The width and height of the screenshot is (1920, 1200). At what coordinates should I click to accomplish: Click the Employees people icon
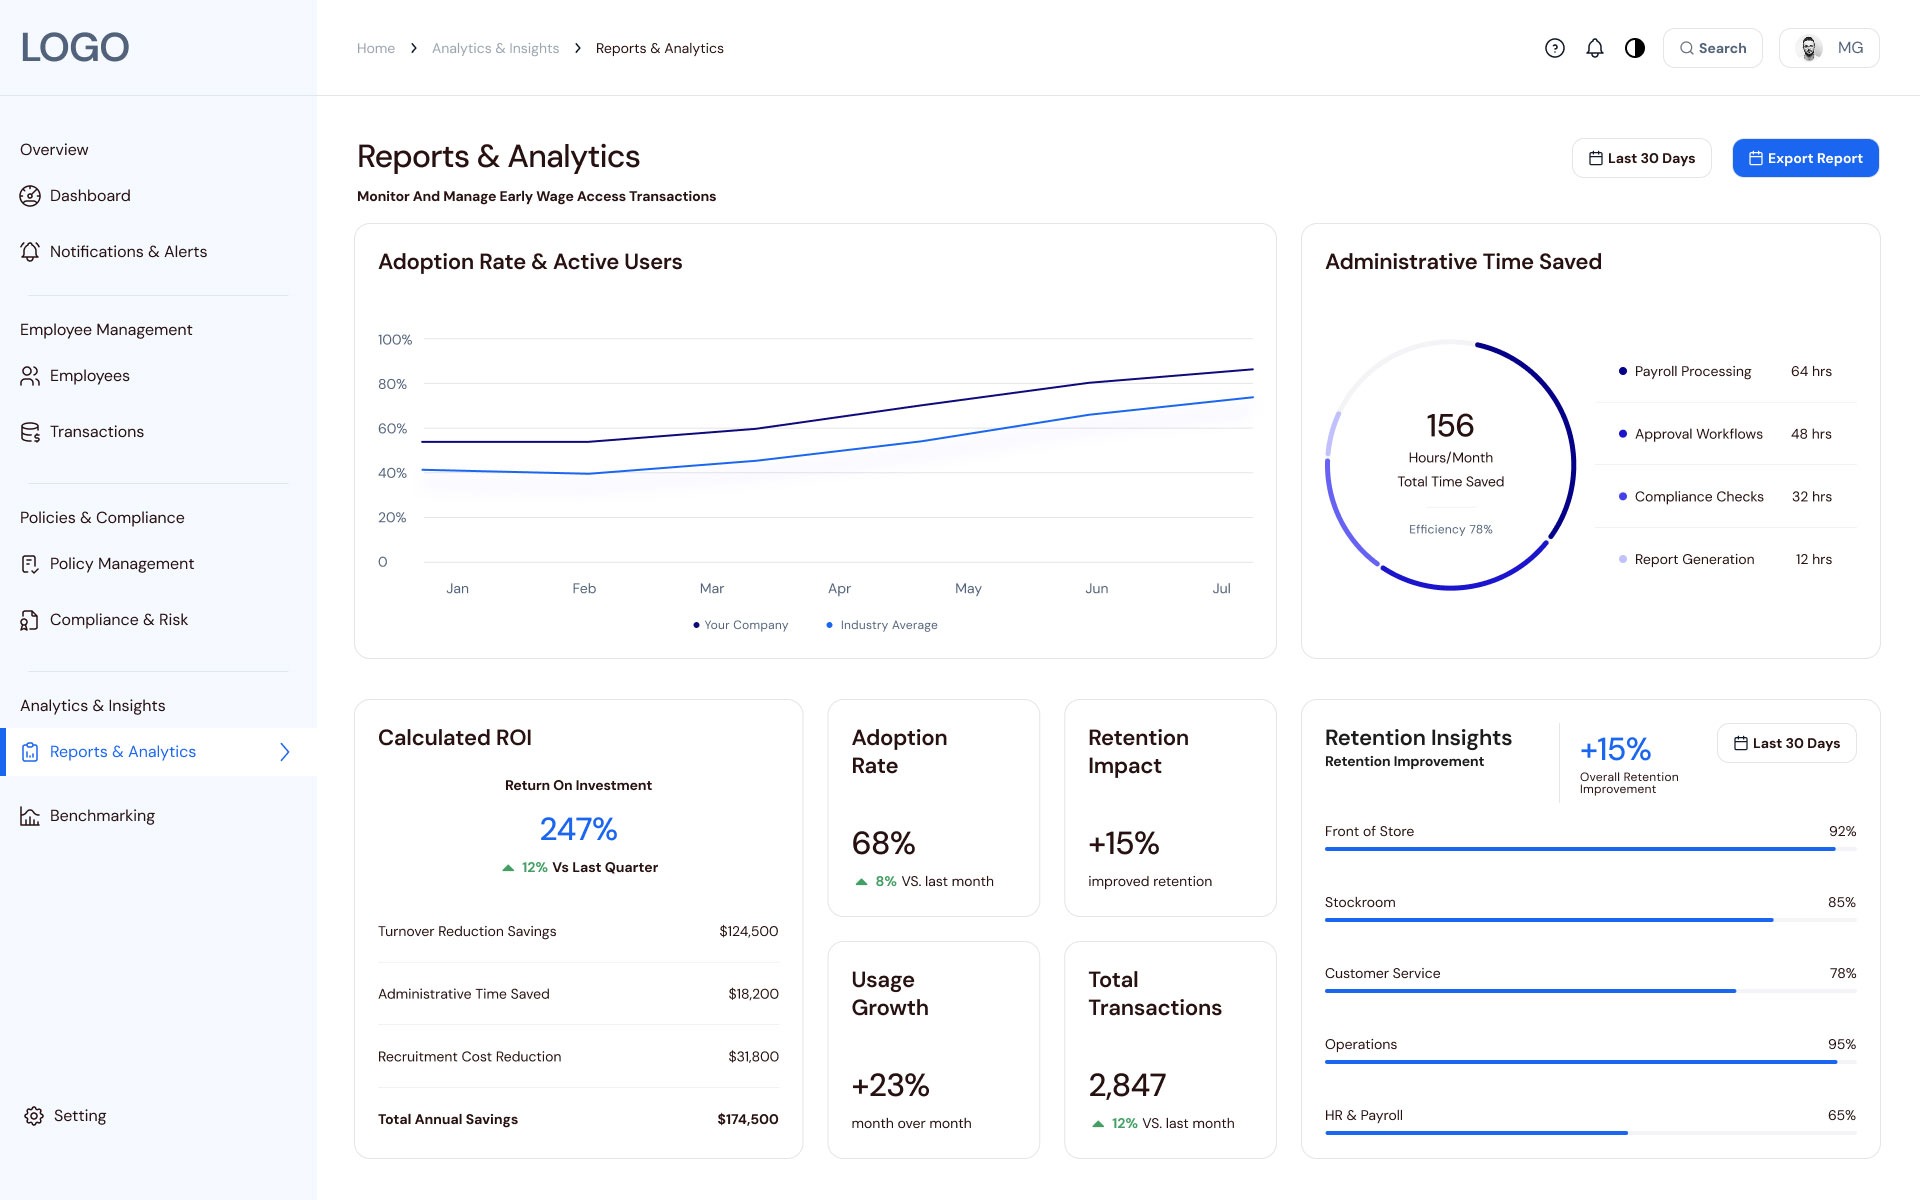coord(30,376)
